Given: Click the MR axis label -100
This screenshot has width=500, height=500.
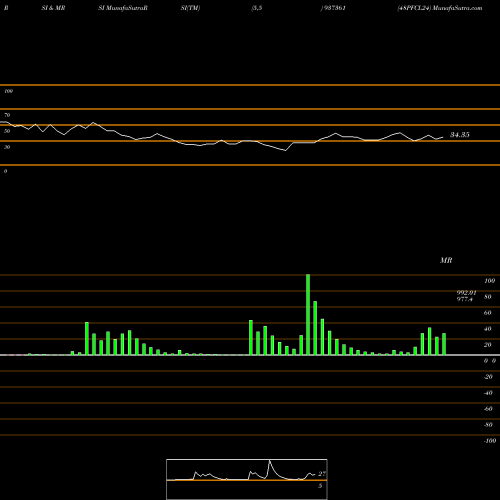Looking at the screenshot, I should tap(490, 441).
